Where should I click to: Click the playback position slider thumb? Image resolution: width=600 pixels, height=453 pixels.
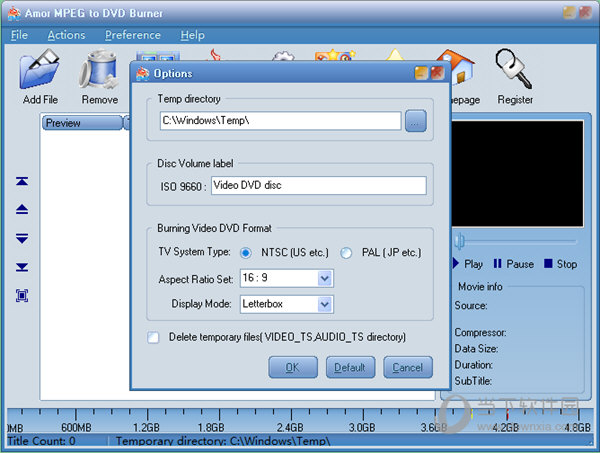[460, 241]
